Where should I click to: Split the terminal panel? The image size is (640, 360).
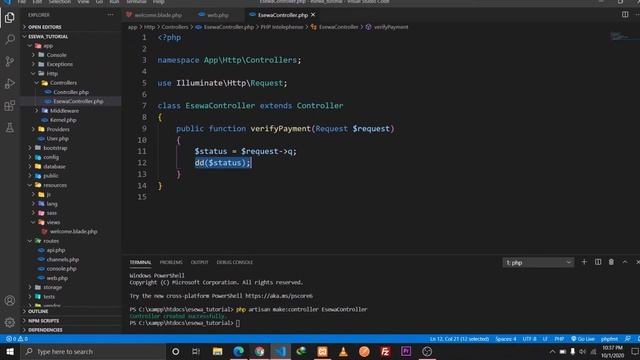[598, 262]
